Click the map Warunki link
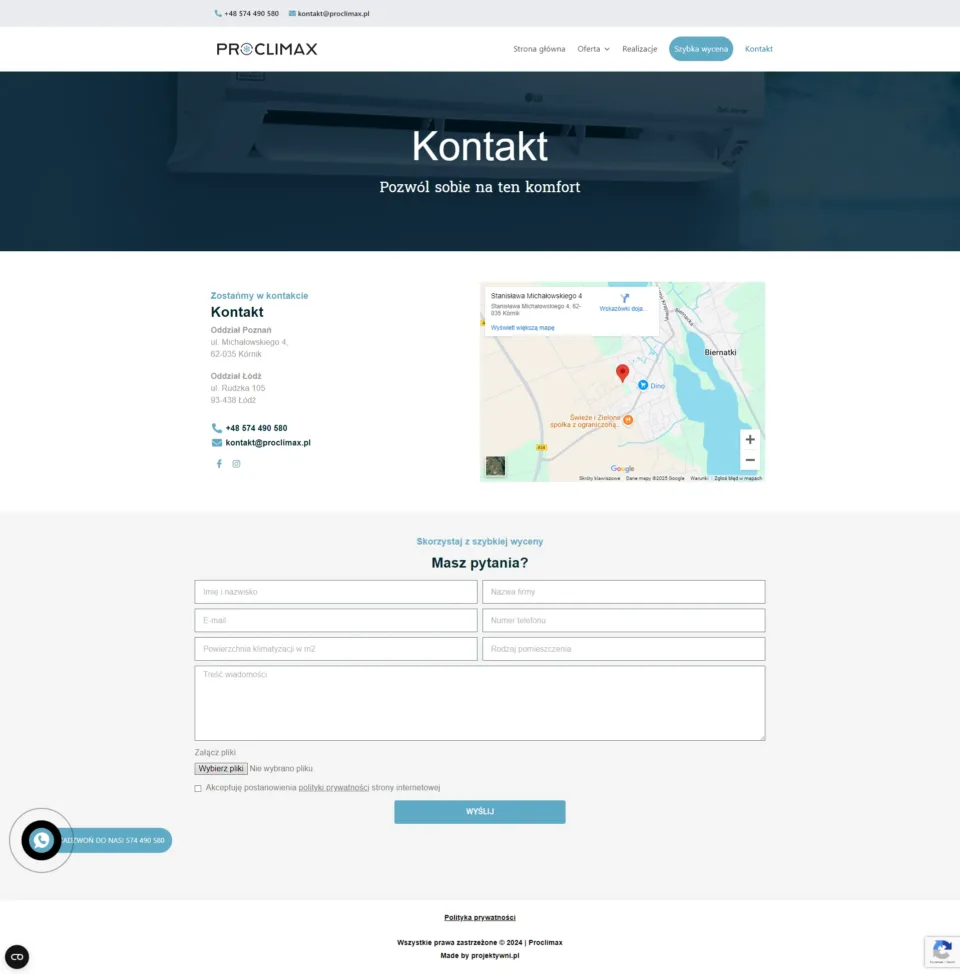 699,478
